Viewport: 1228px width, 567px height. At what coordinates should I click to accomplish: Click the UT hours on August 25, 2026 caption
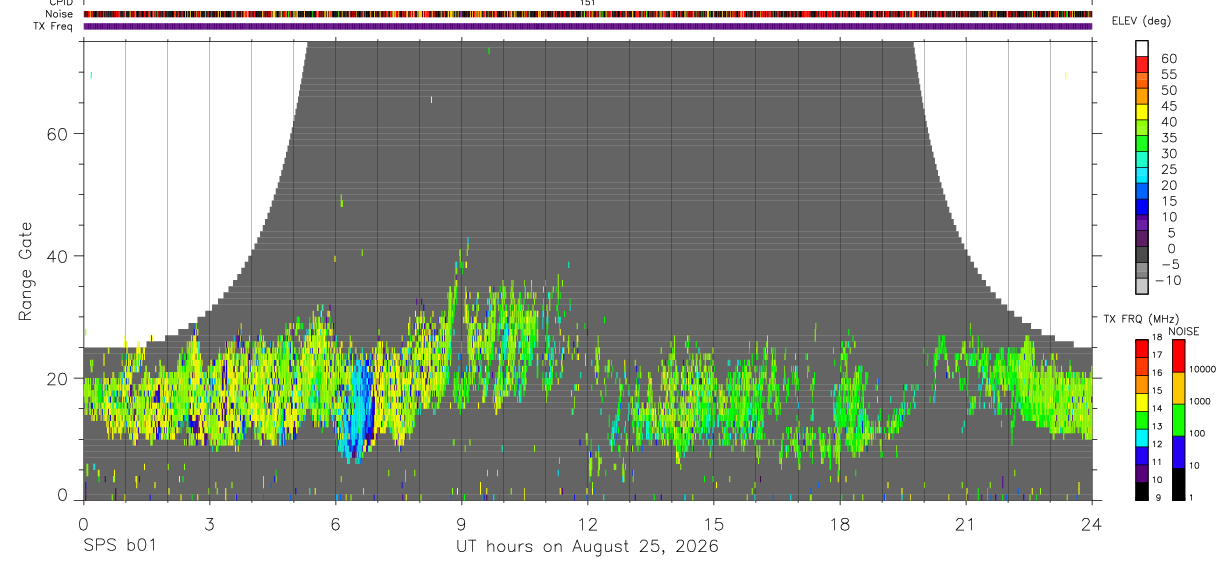(x=588, y=546)
